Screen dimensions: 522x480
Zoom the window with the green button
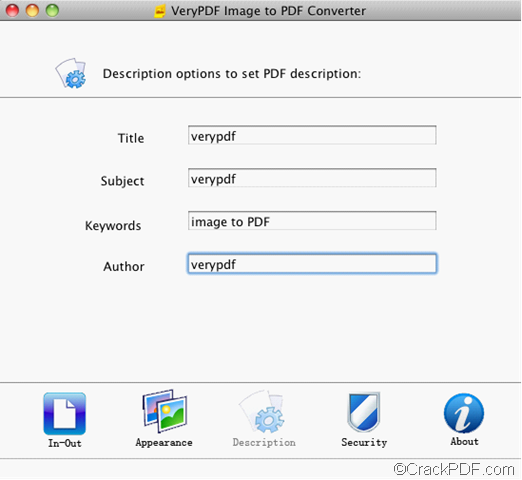point(52,10)
